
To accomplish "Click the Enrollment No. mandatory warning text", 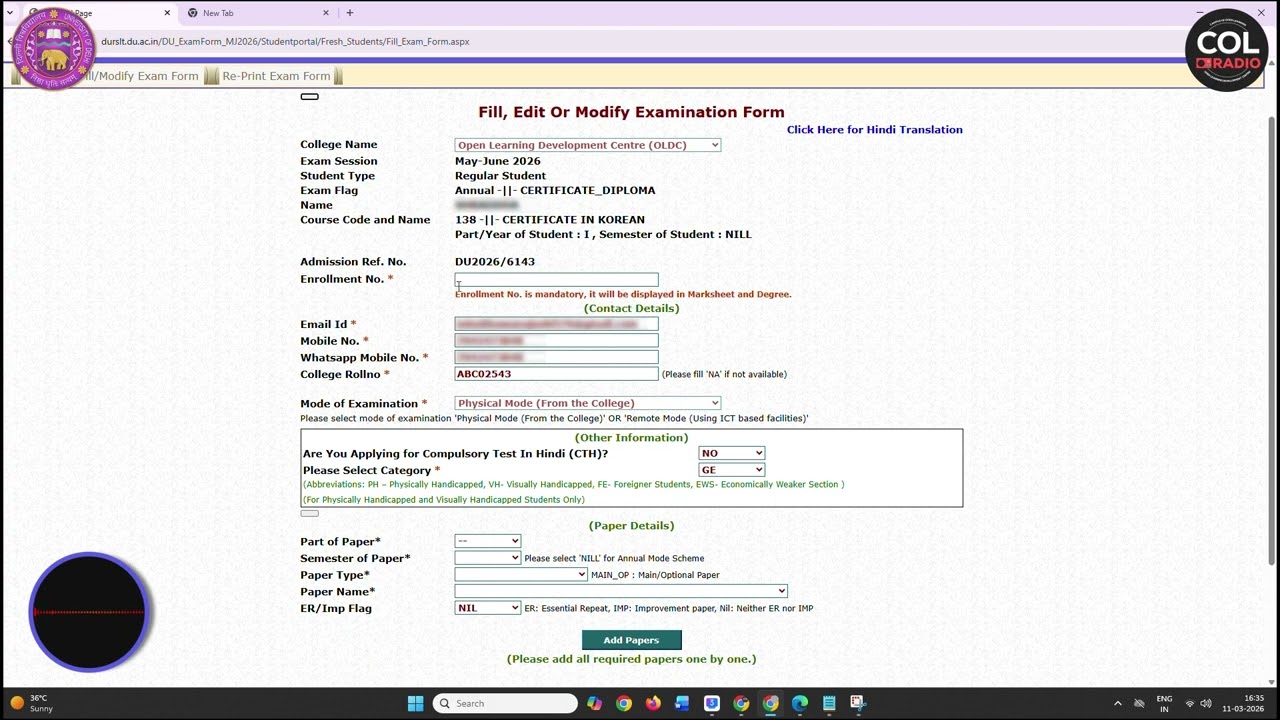I will coord(623,294).
